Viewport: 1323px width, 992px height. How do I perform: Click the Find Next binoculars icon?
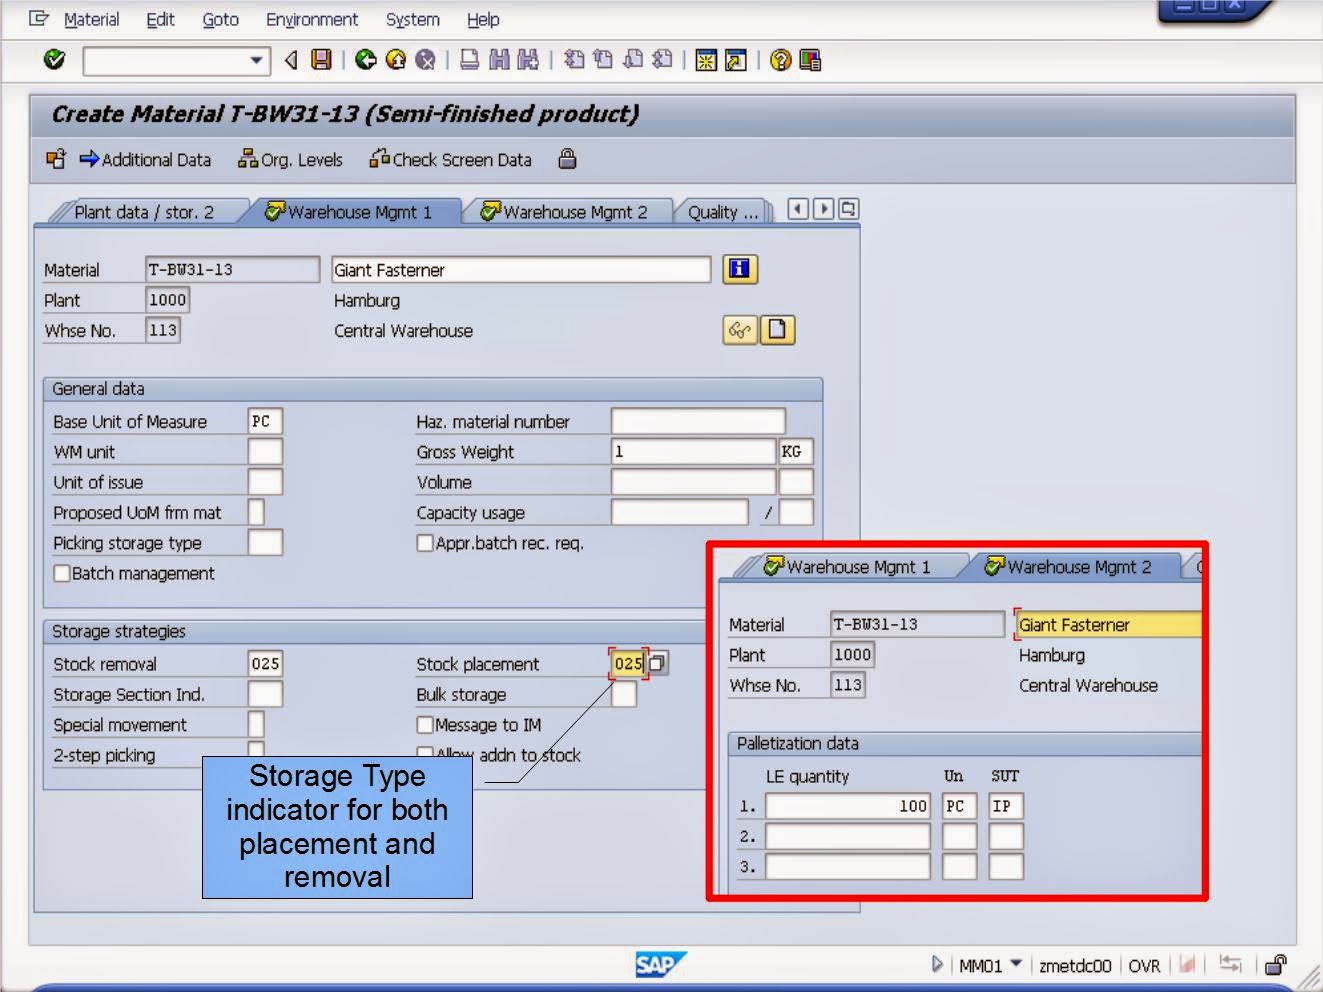(528, 60)
